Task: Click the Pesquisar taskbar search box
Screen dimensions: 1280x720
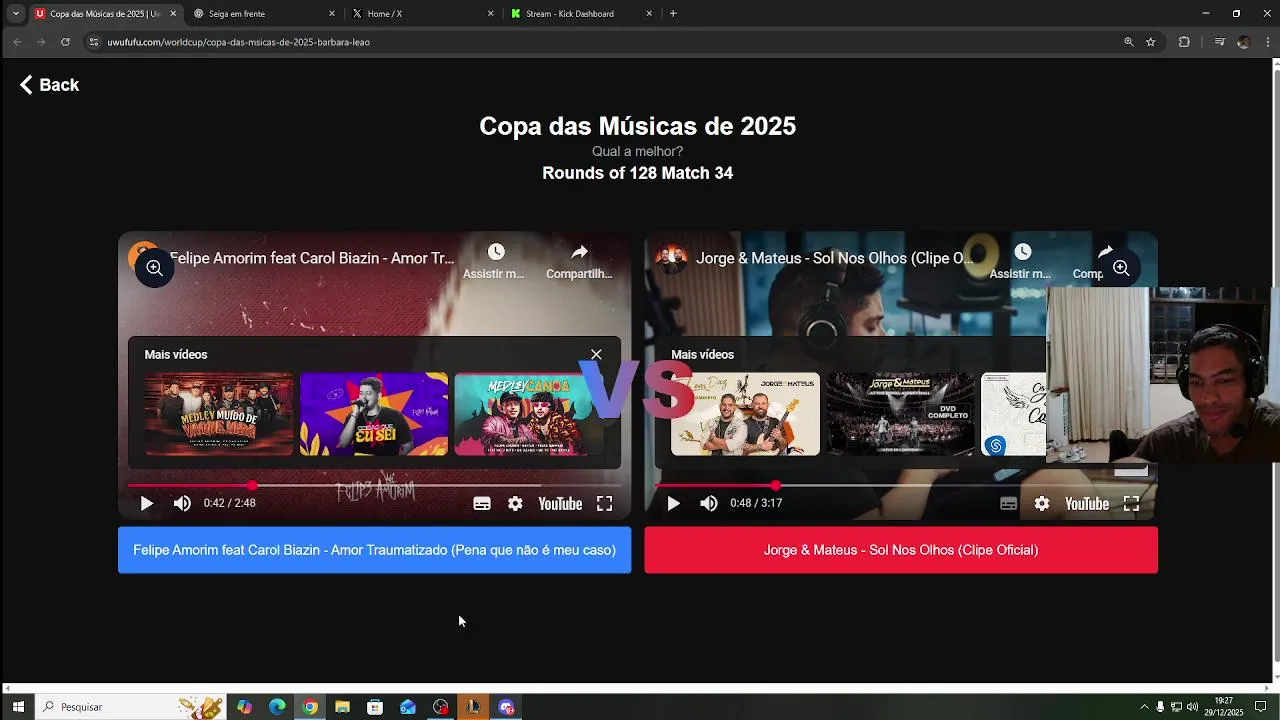Action: click(130, 707)
